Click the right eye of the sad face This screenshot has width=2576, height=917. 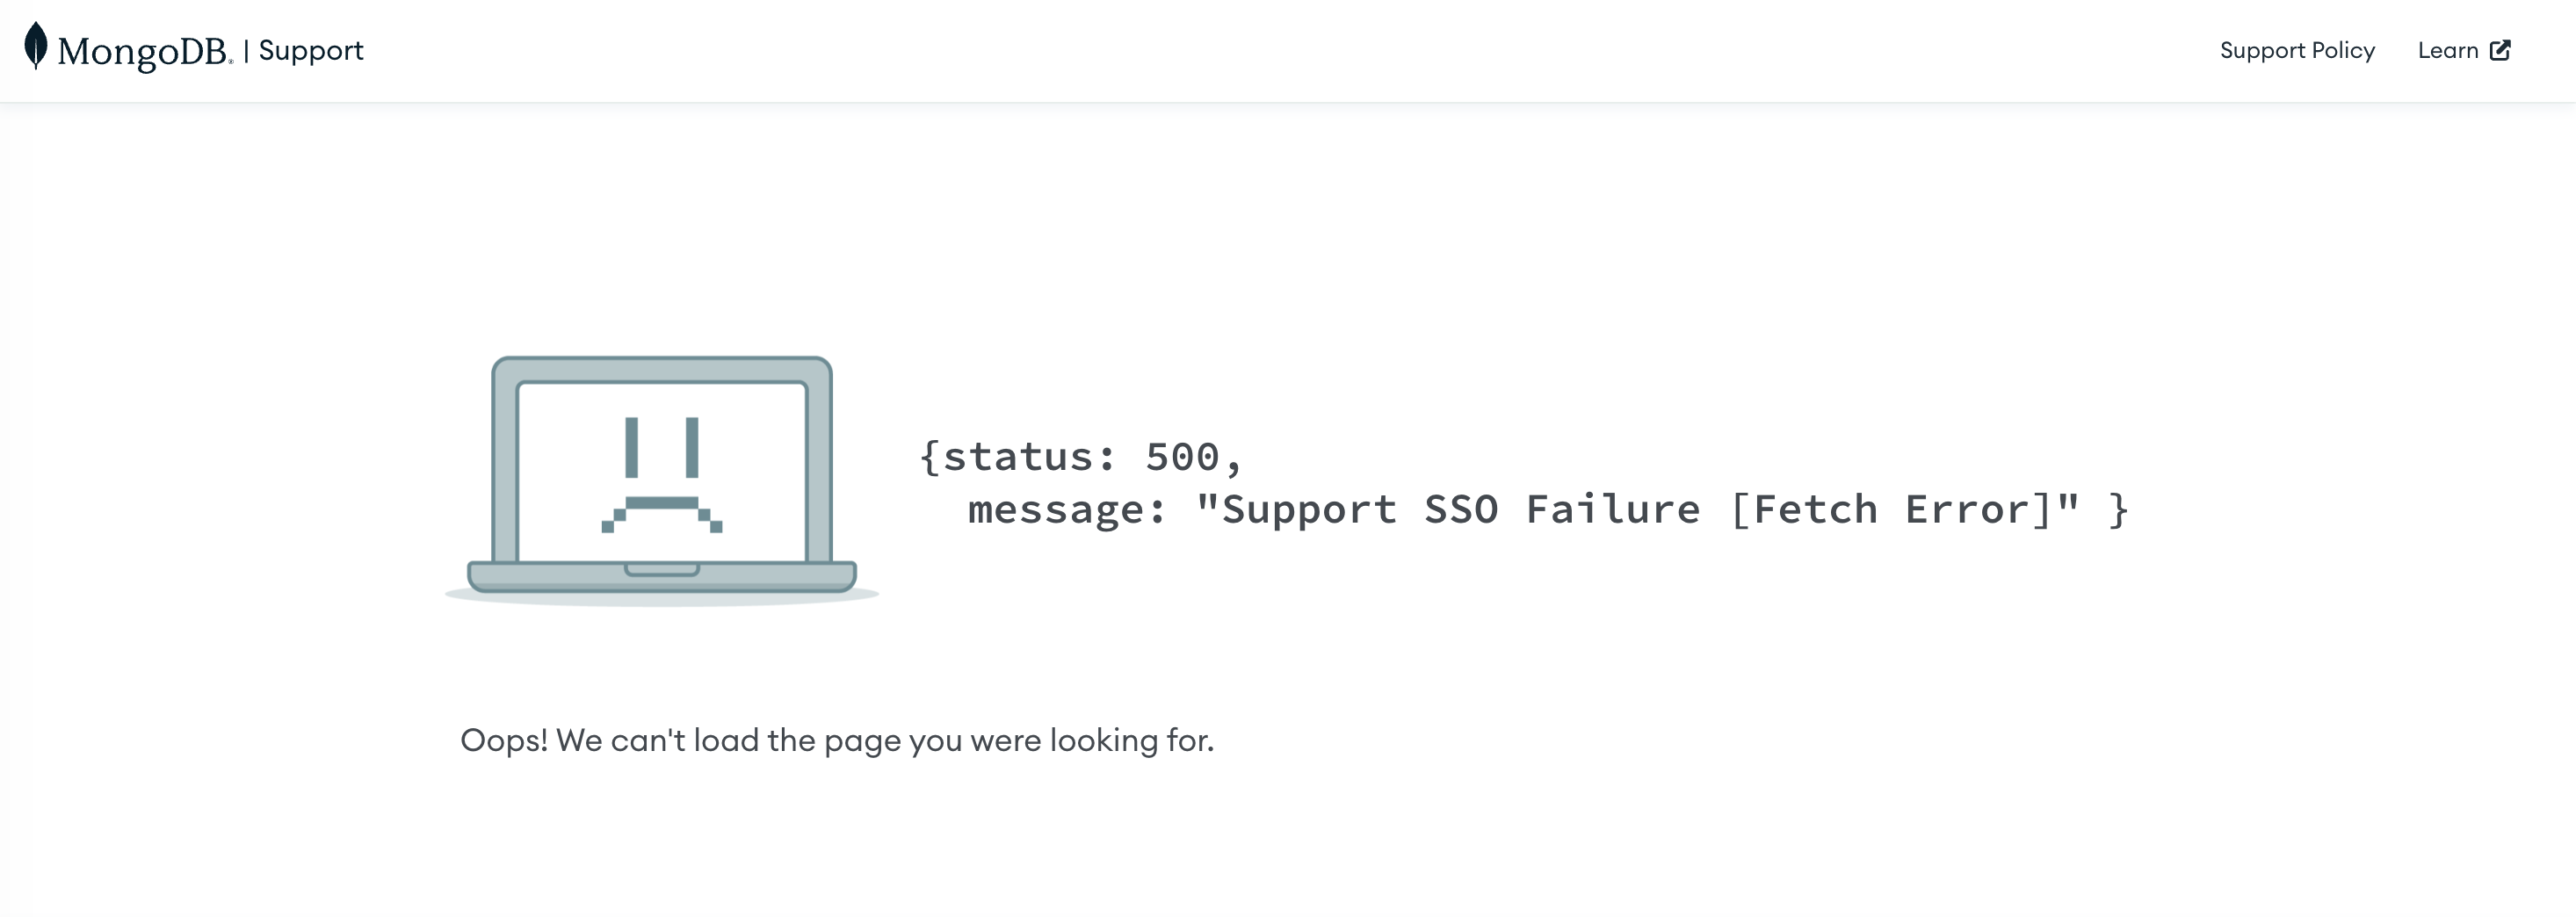[x=692, y=447]
